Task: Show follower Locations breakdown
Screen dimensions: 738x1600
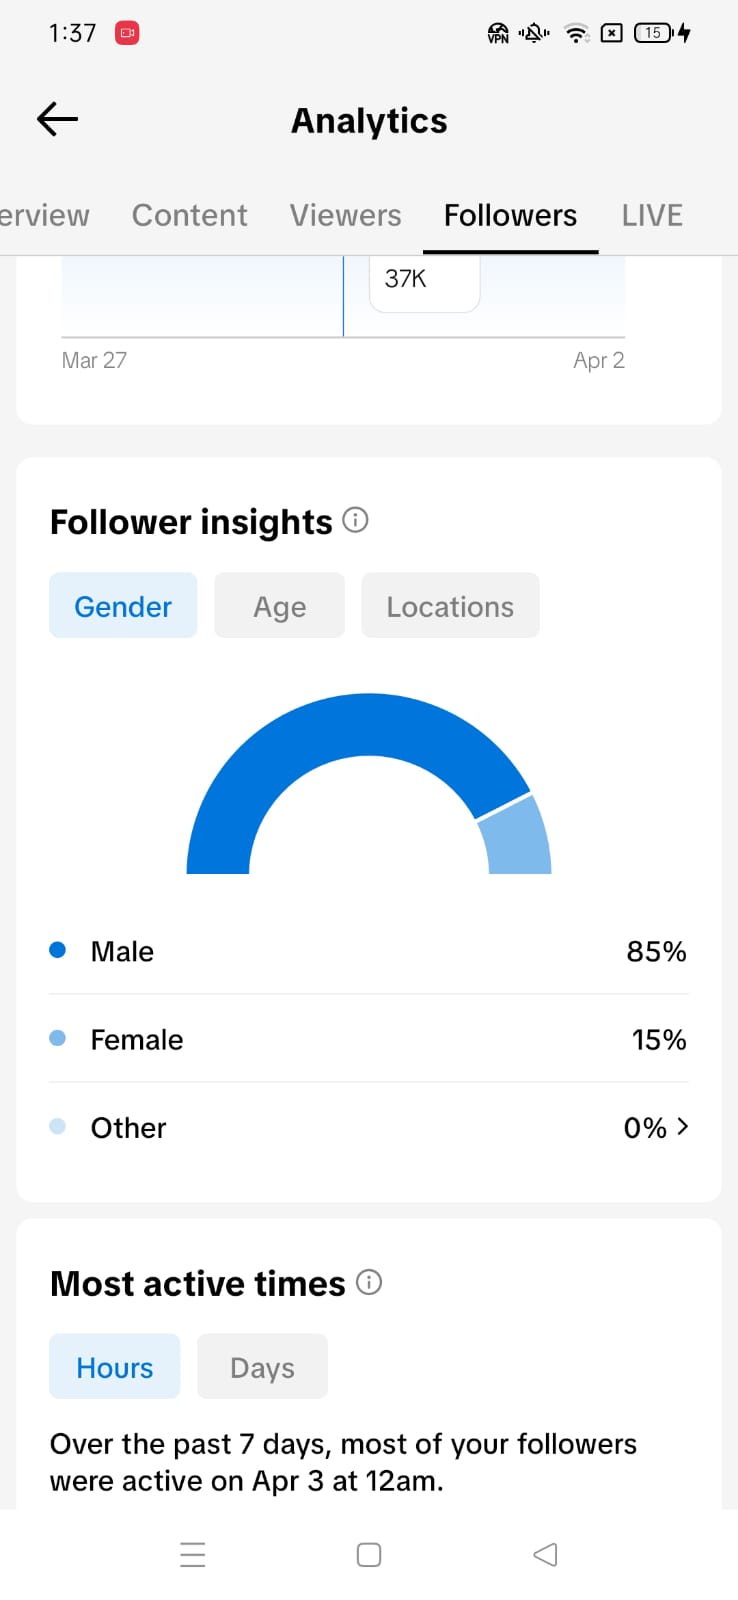Action: click(x=450, y=606)
